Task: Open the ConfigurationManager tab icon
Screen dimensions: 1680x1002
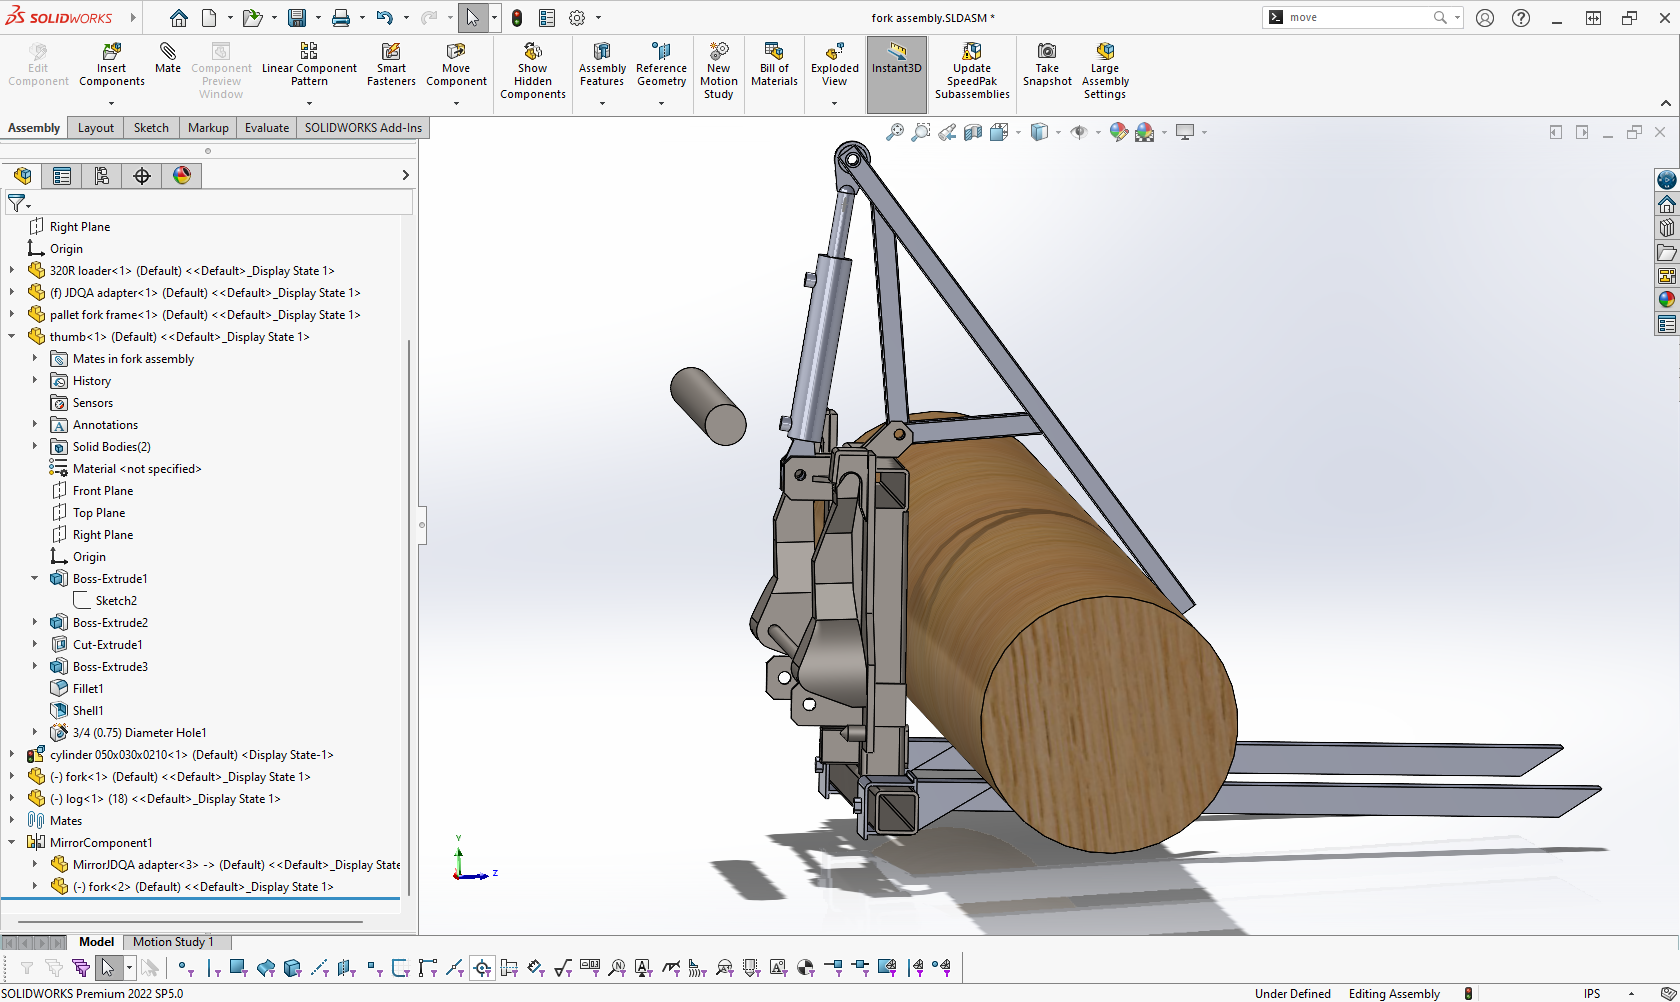Action: tap(102, 176)
